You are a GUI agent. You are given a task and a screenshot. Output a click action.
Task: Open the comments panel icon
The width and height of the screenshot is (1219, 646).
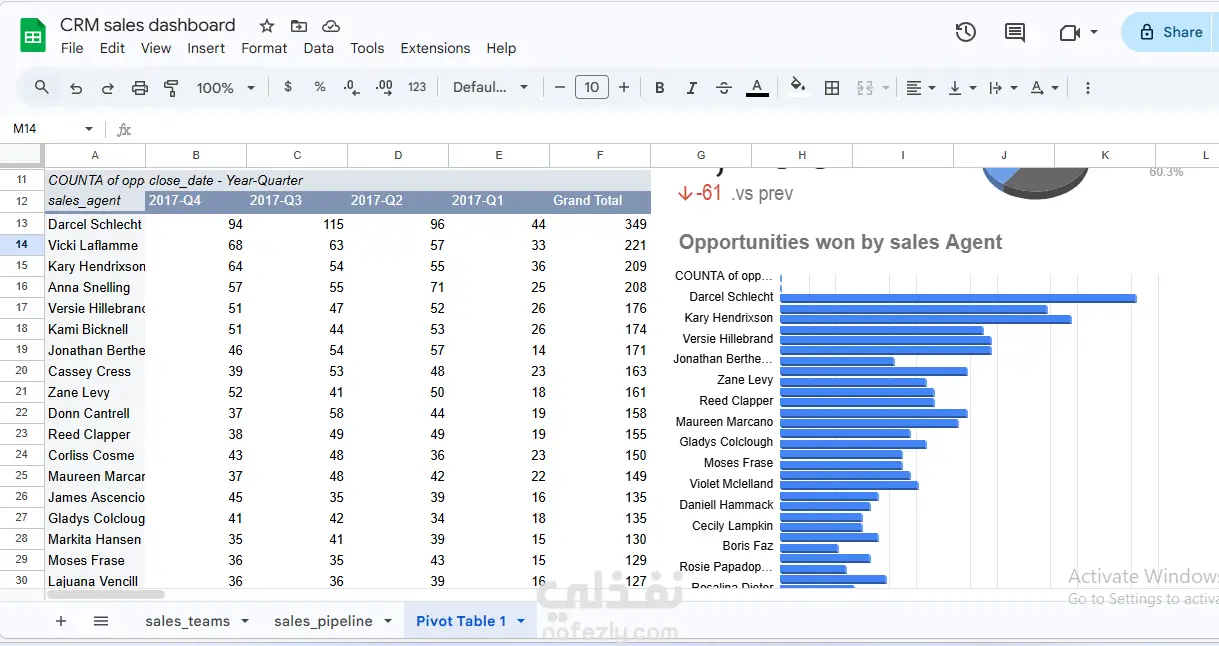[x=1015, y=32]
